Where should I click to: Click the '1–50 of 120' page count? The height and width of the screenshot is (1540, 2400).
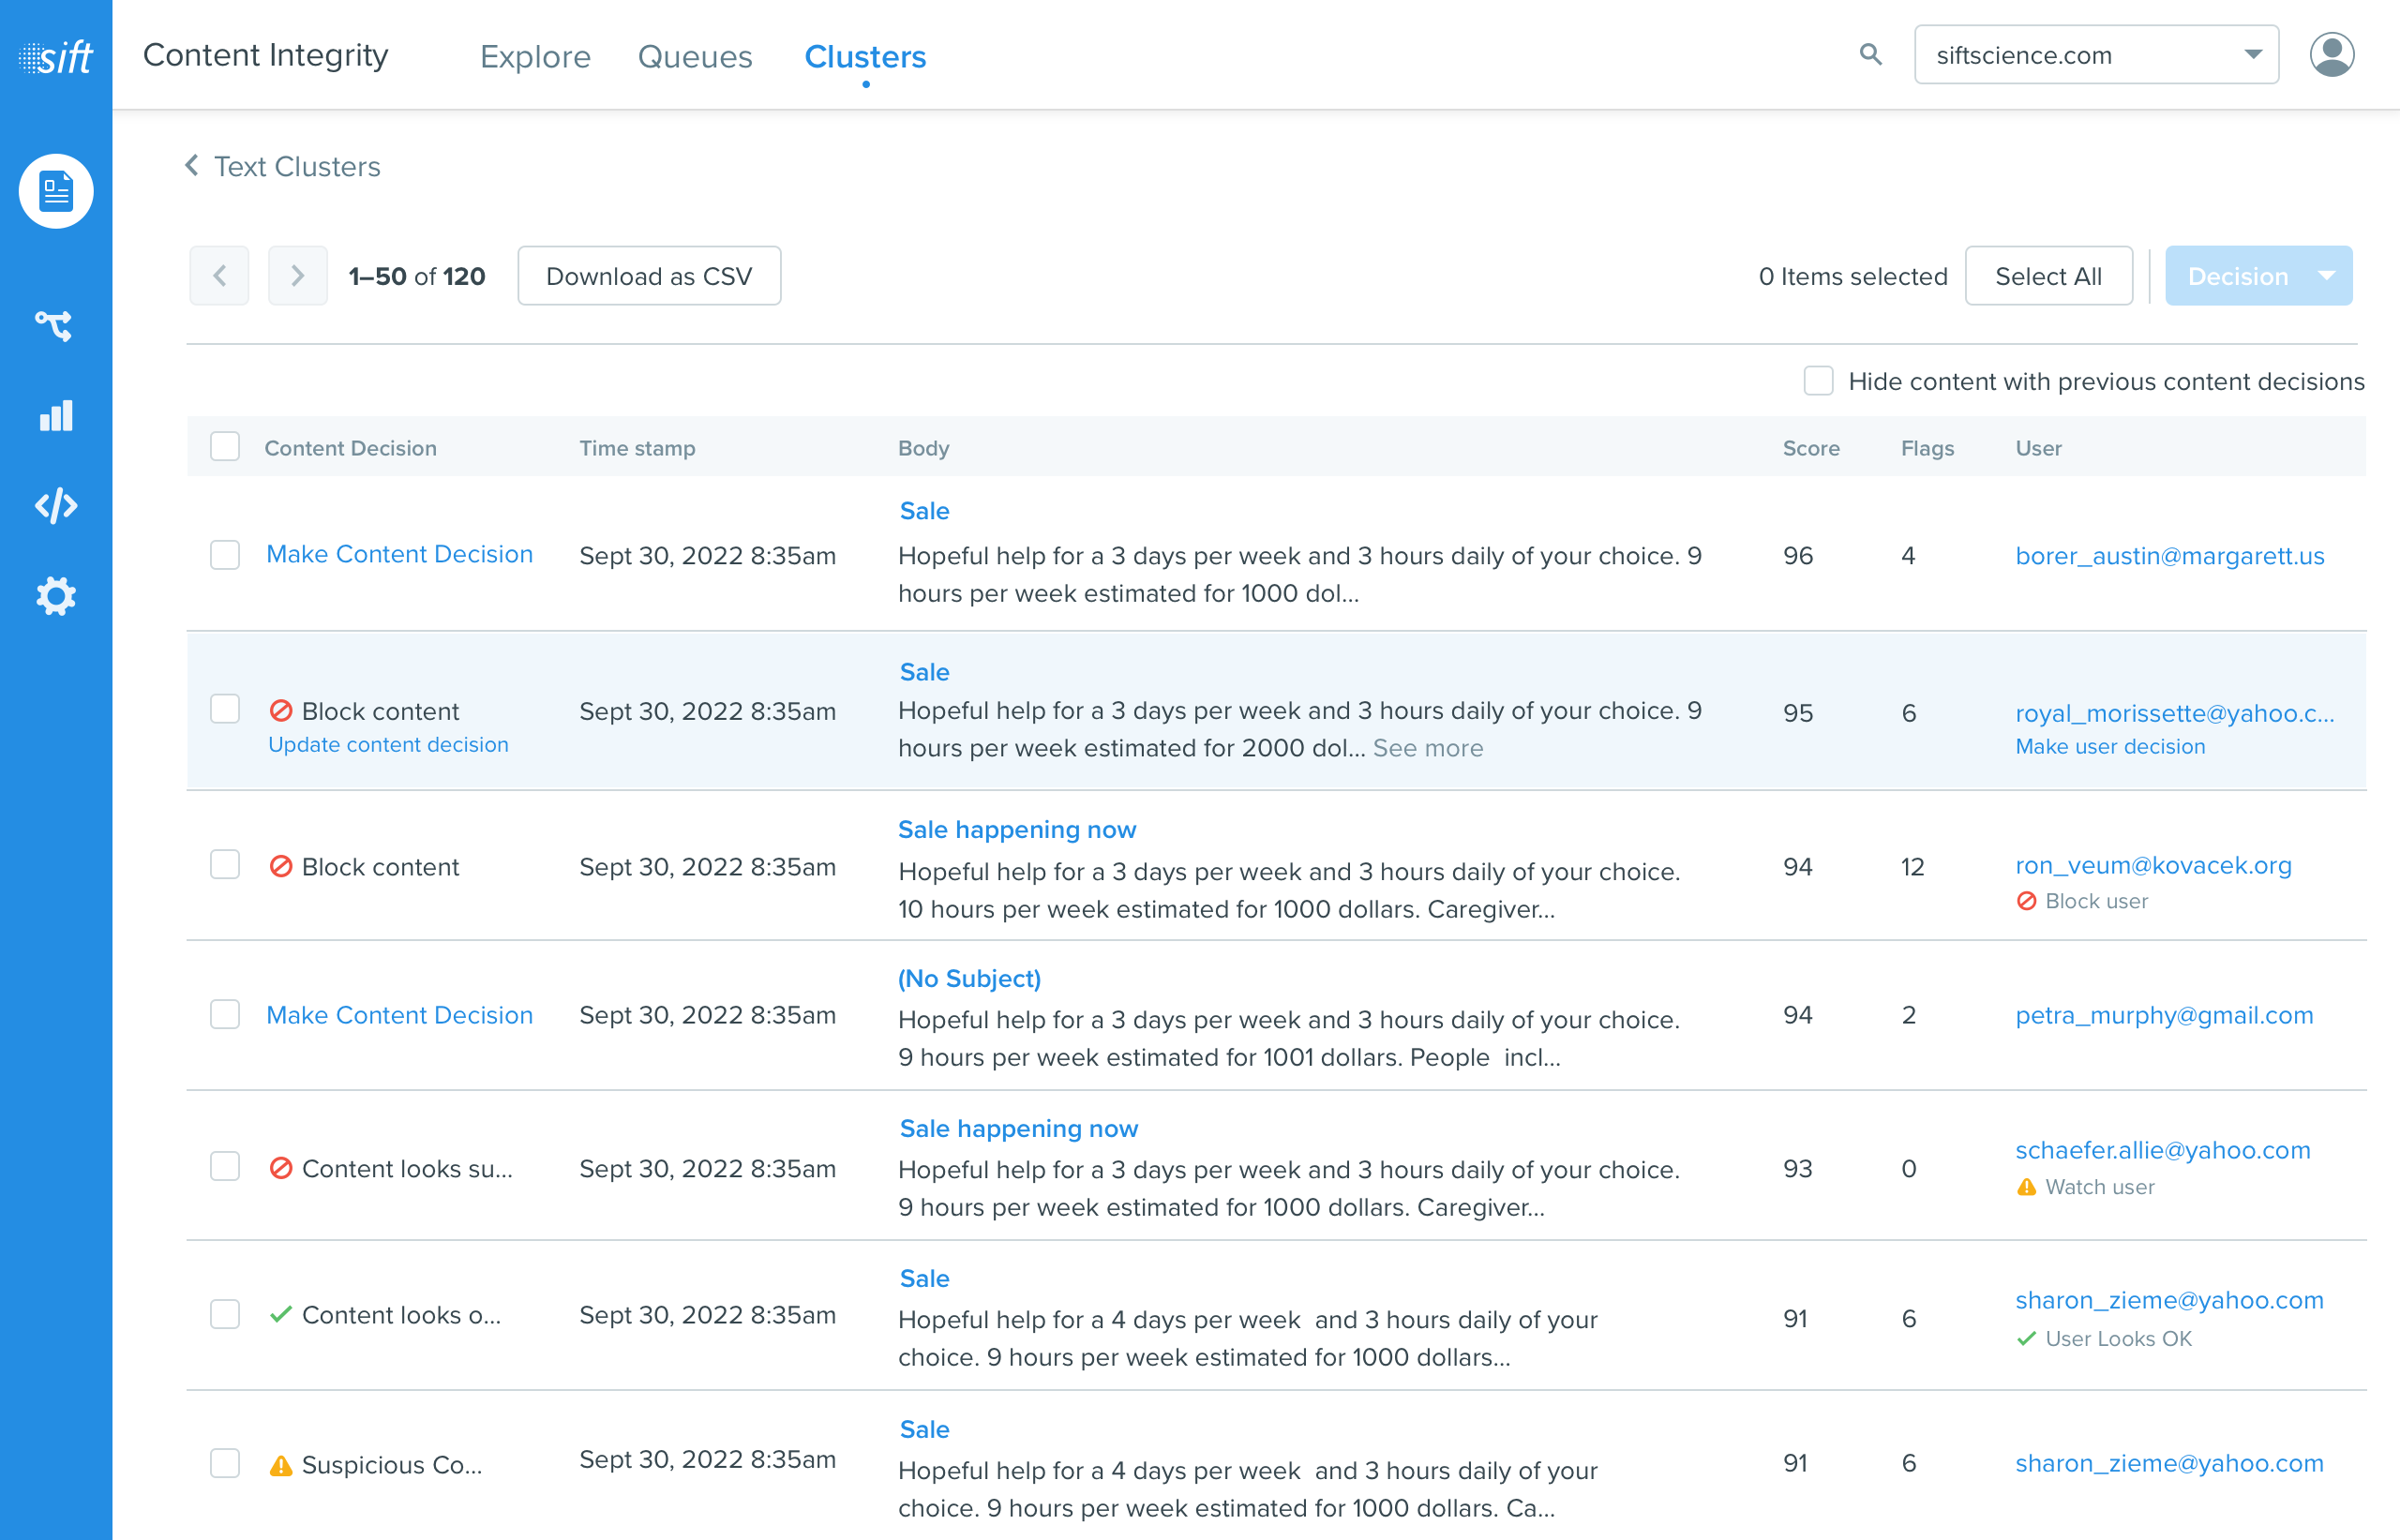(x=416, y=276)
